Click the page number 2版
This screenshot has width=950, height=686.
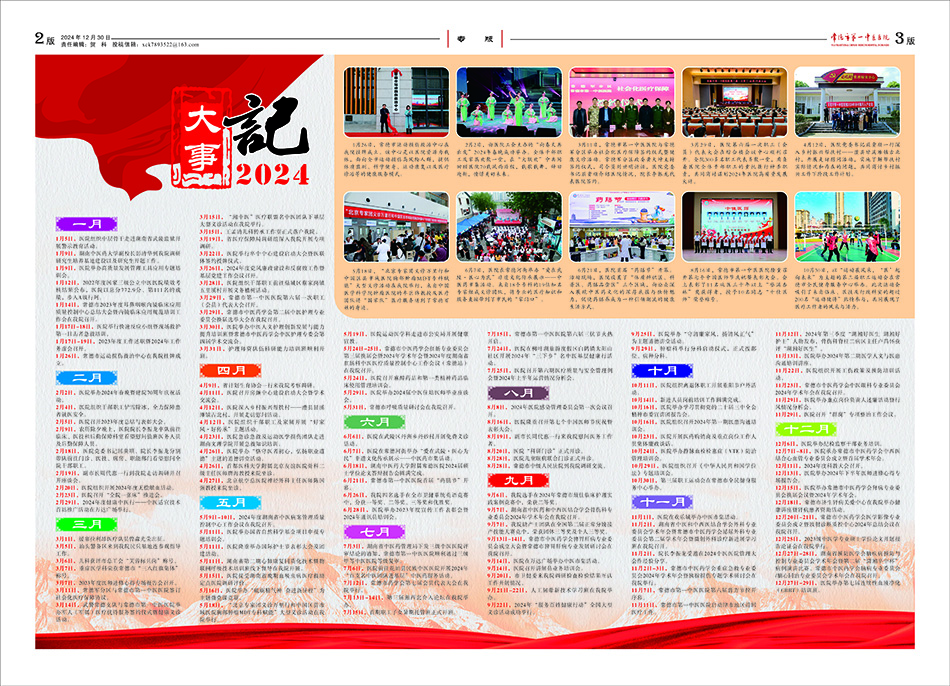click(45, 39)
